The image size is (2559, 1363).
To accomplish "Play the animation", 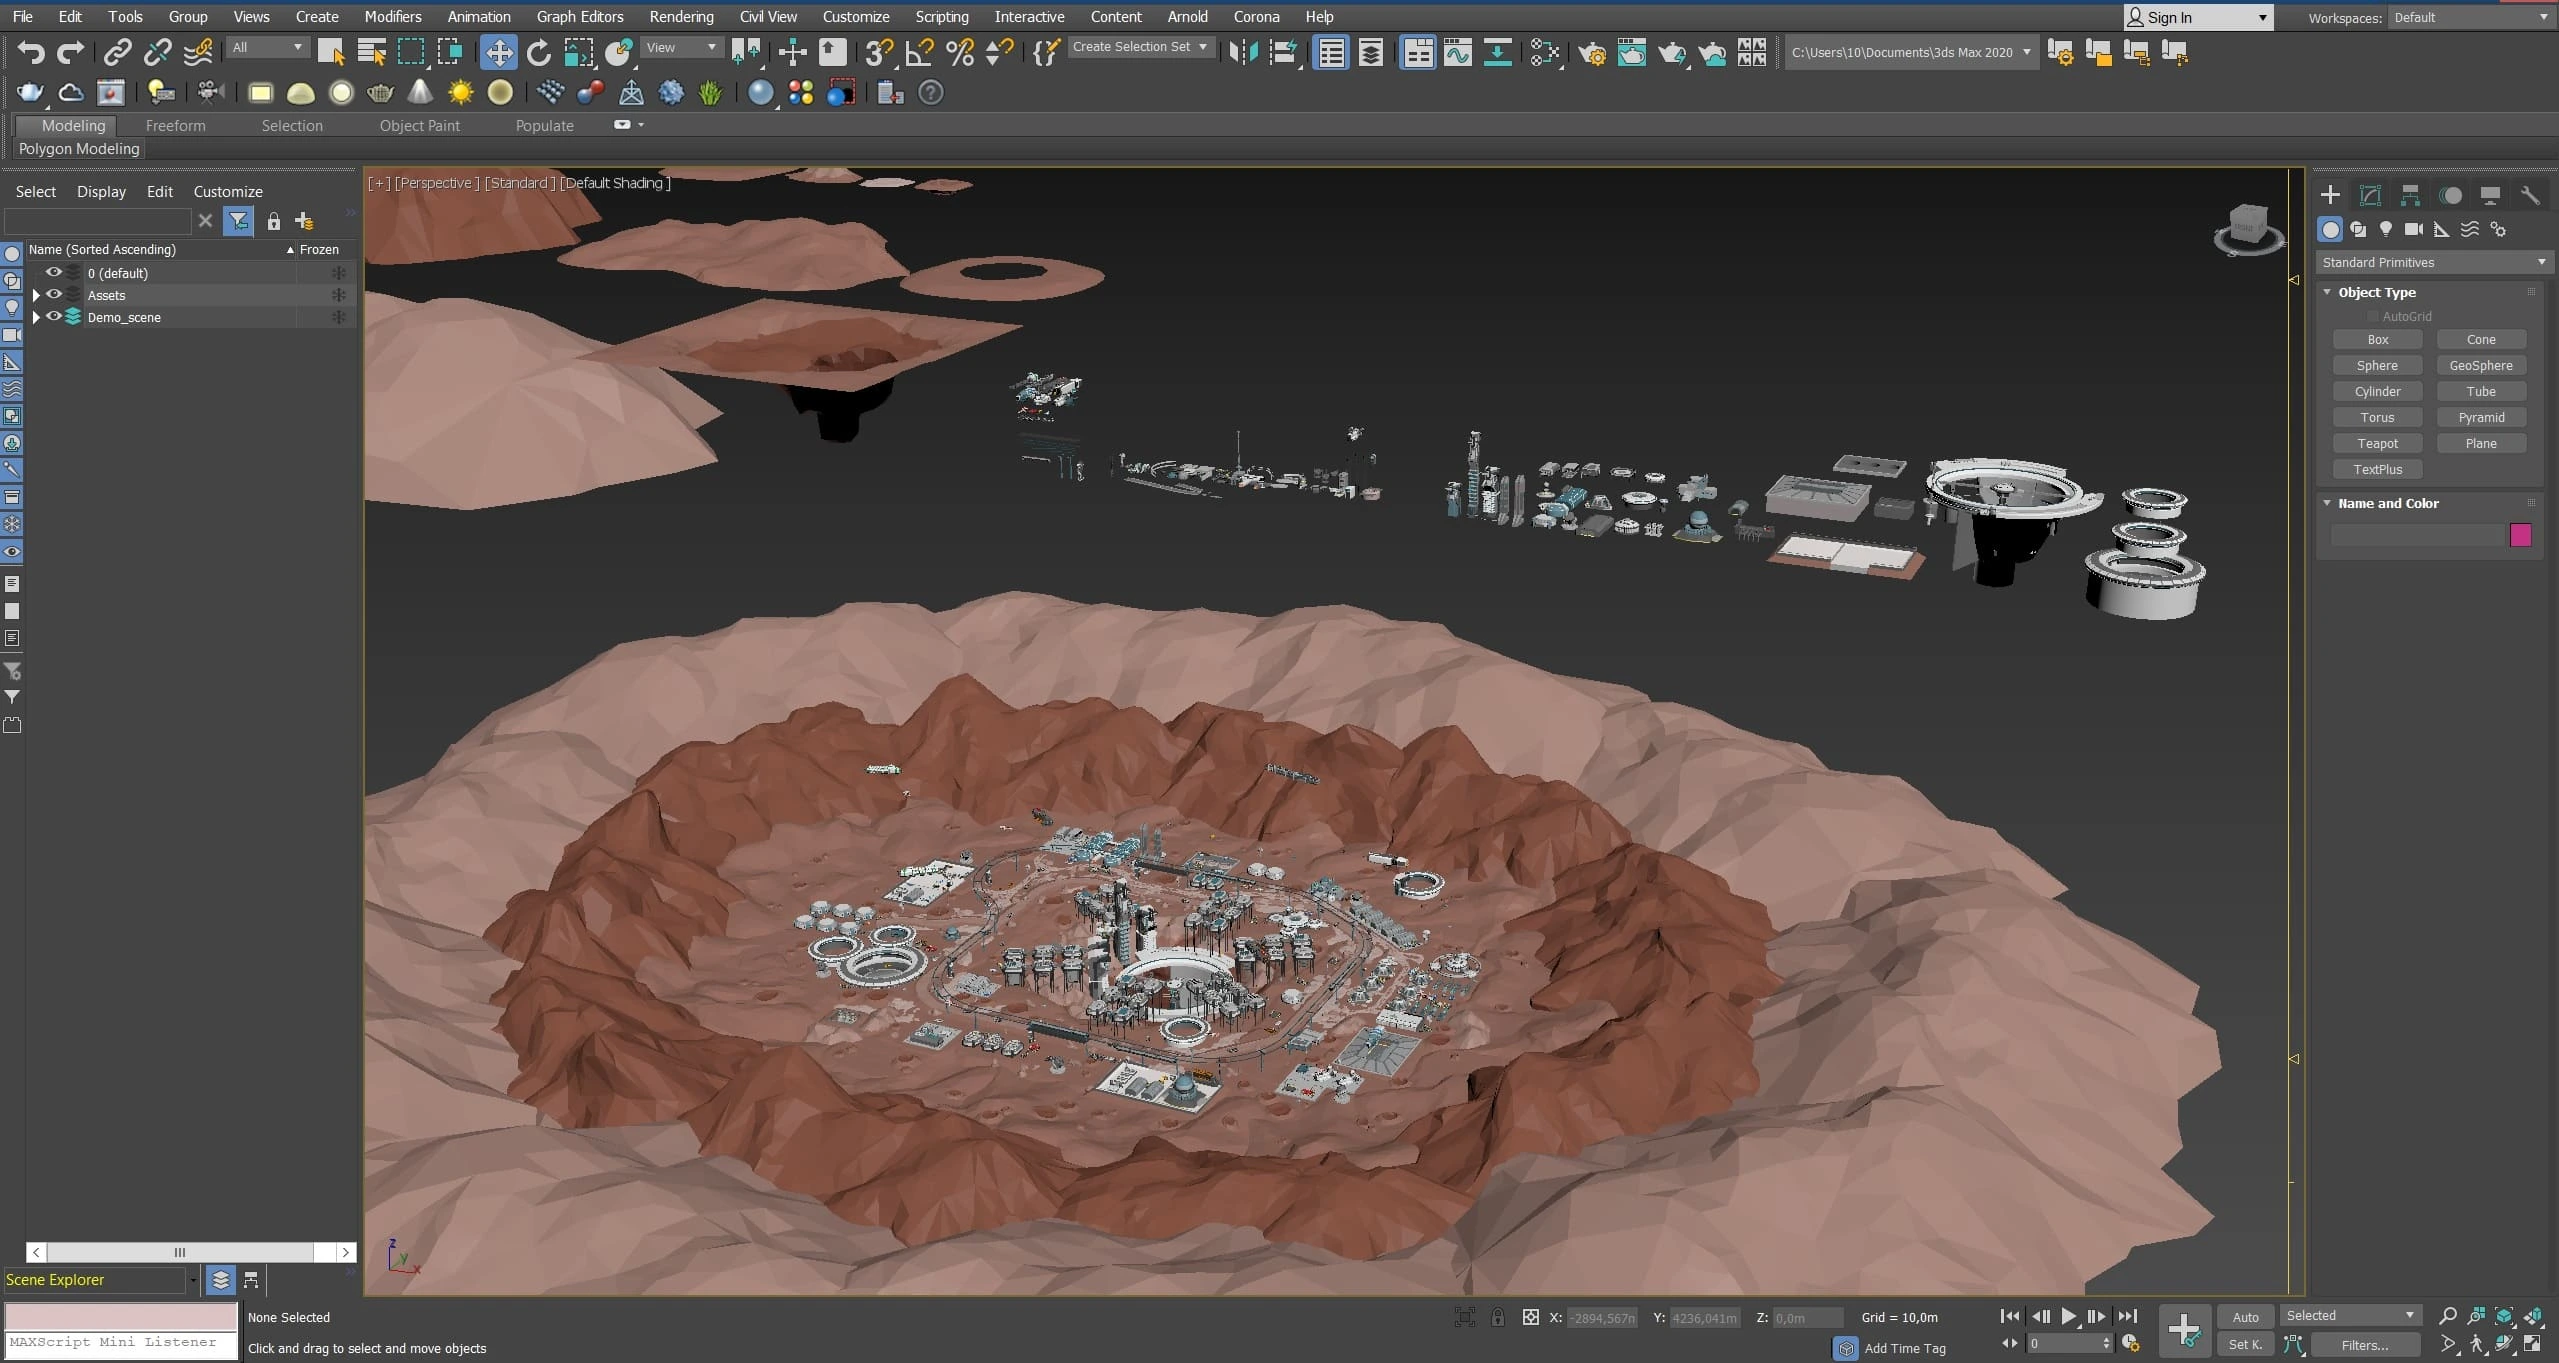I will pos(2069,1316).
